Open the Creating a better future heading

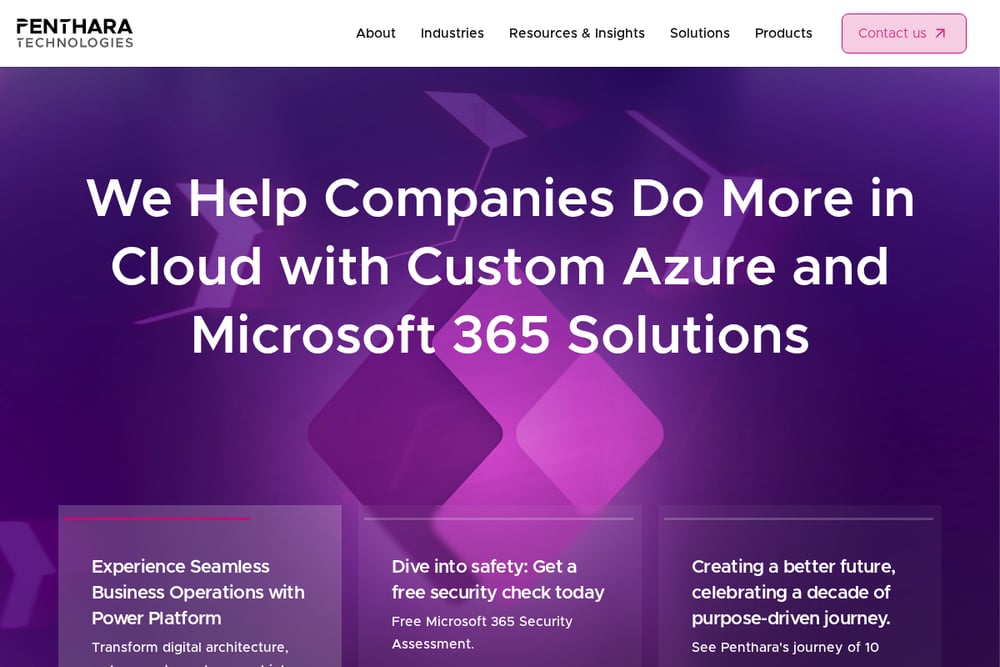pos(793,592)
